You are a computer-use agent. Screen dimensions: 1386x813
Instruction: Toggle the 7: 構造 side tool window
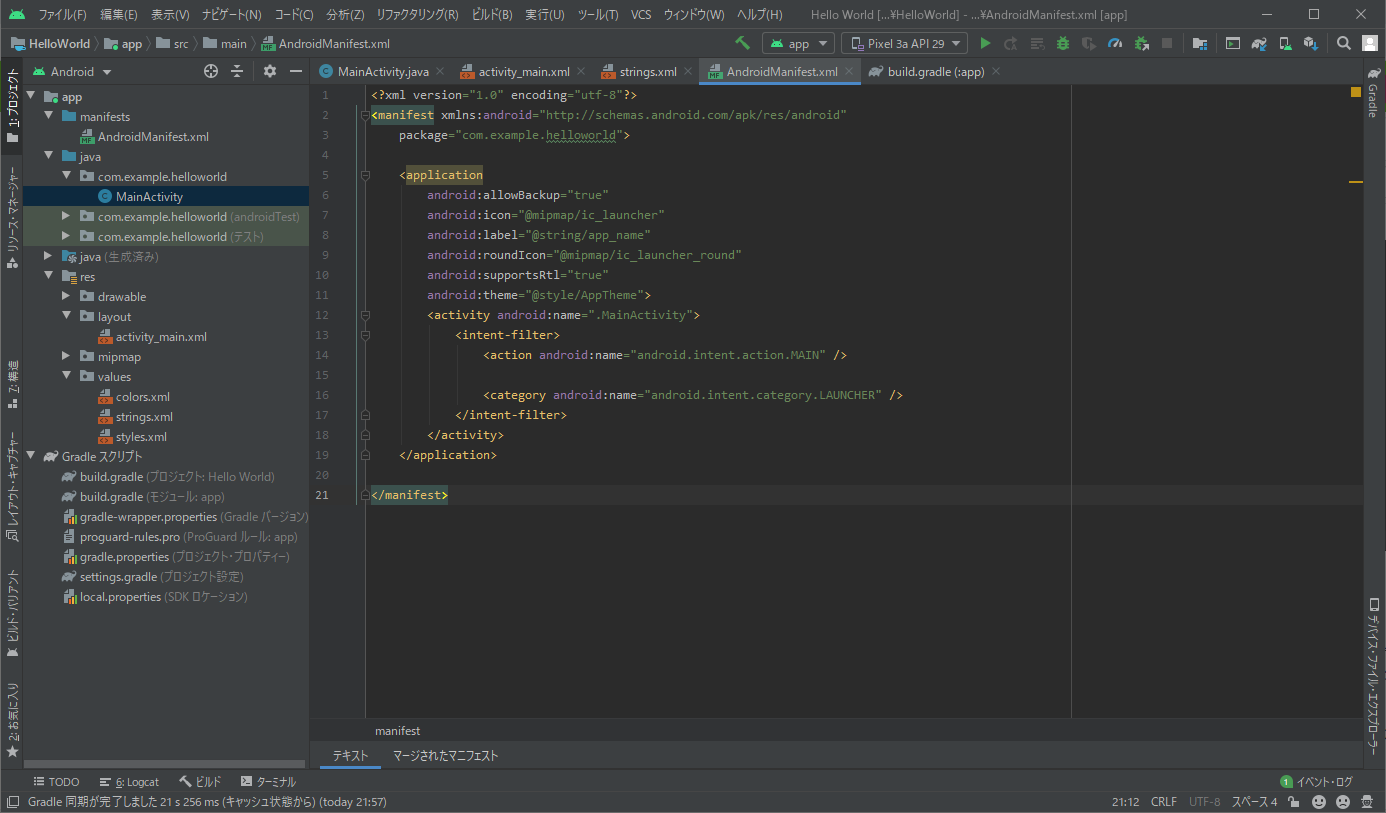click(12, 383)
